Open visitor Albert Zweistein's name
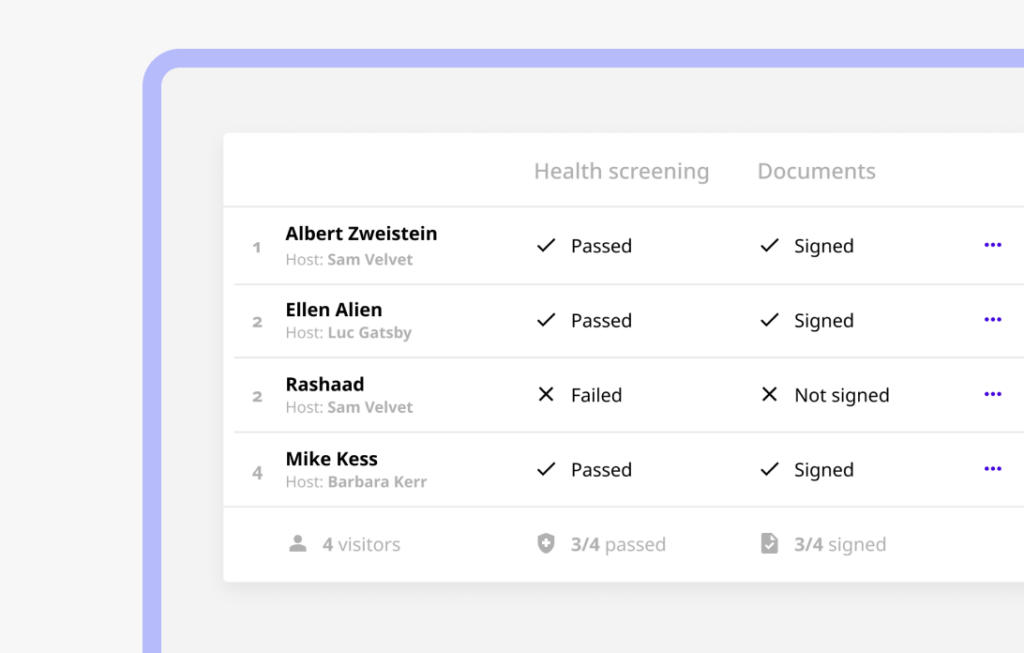The height and width of the screenshot is (653, 1024). [361, 234]
